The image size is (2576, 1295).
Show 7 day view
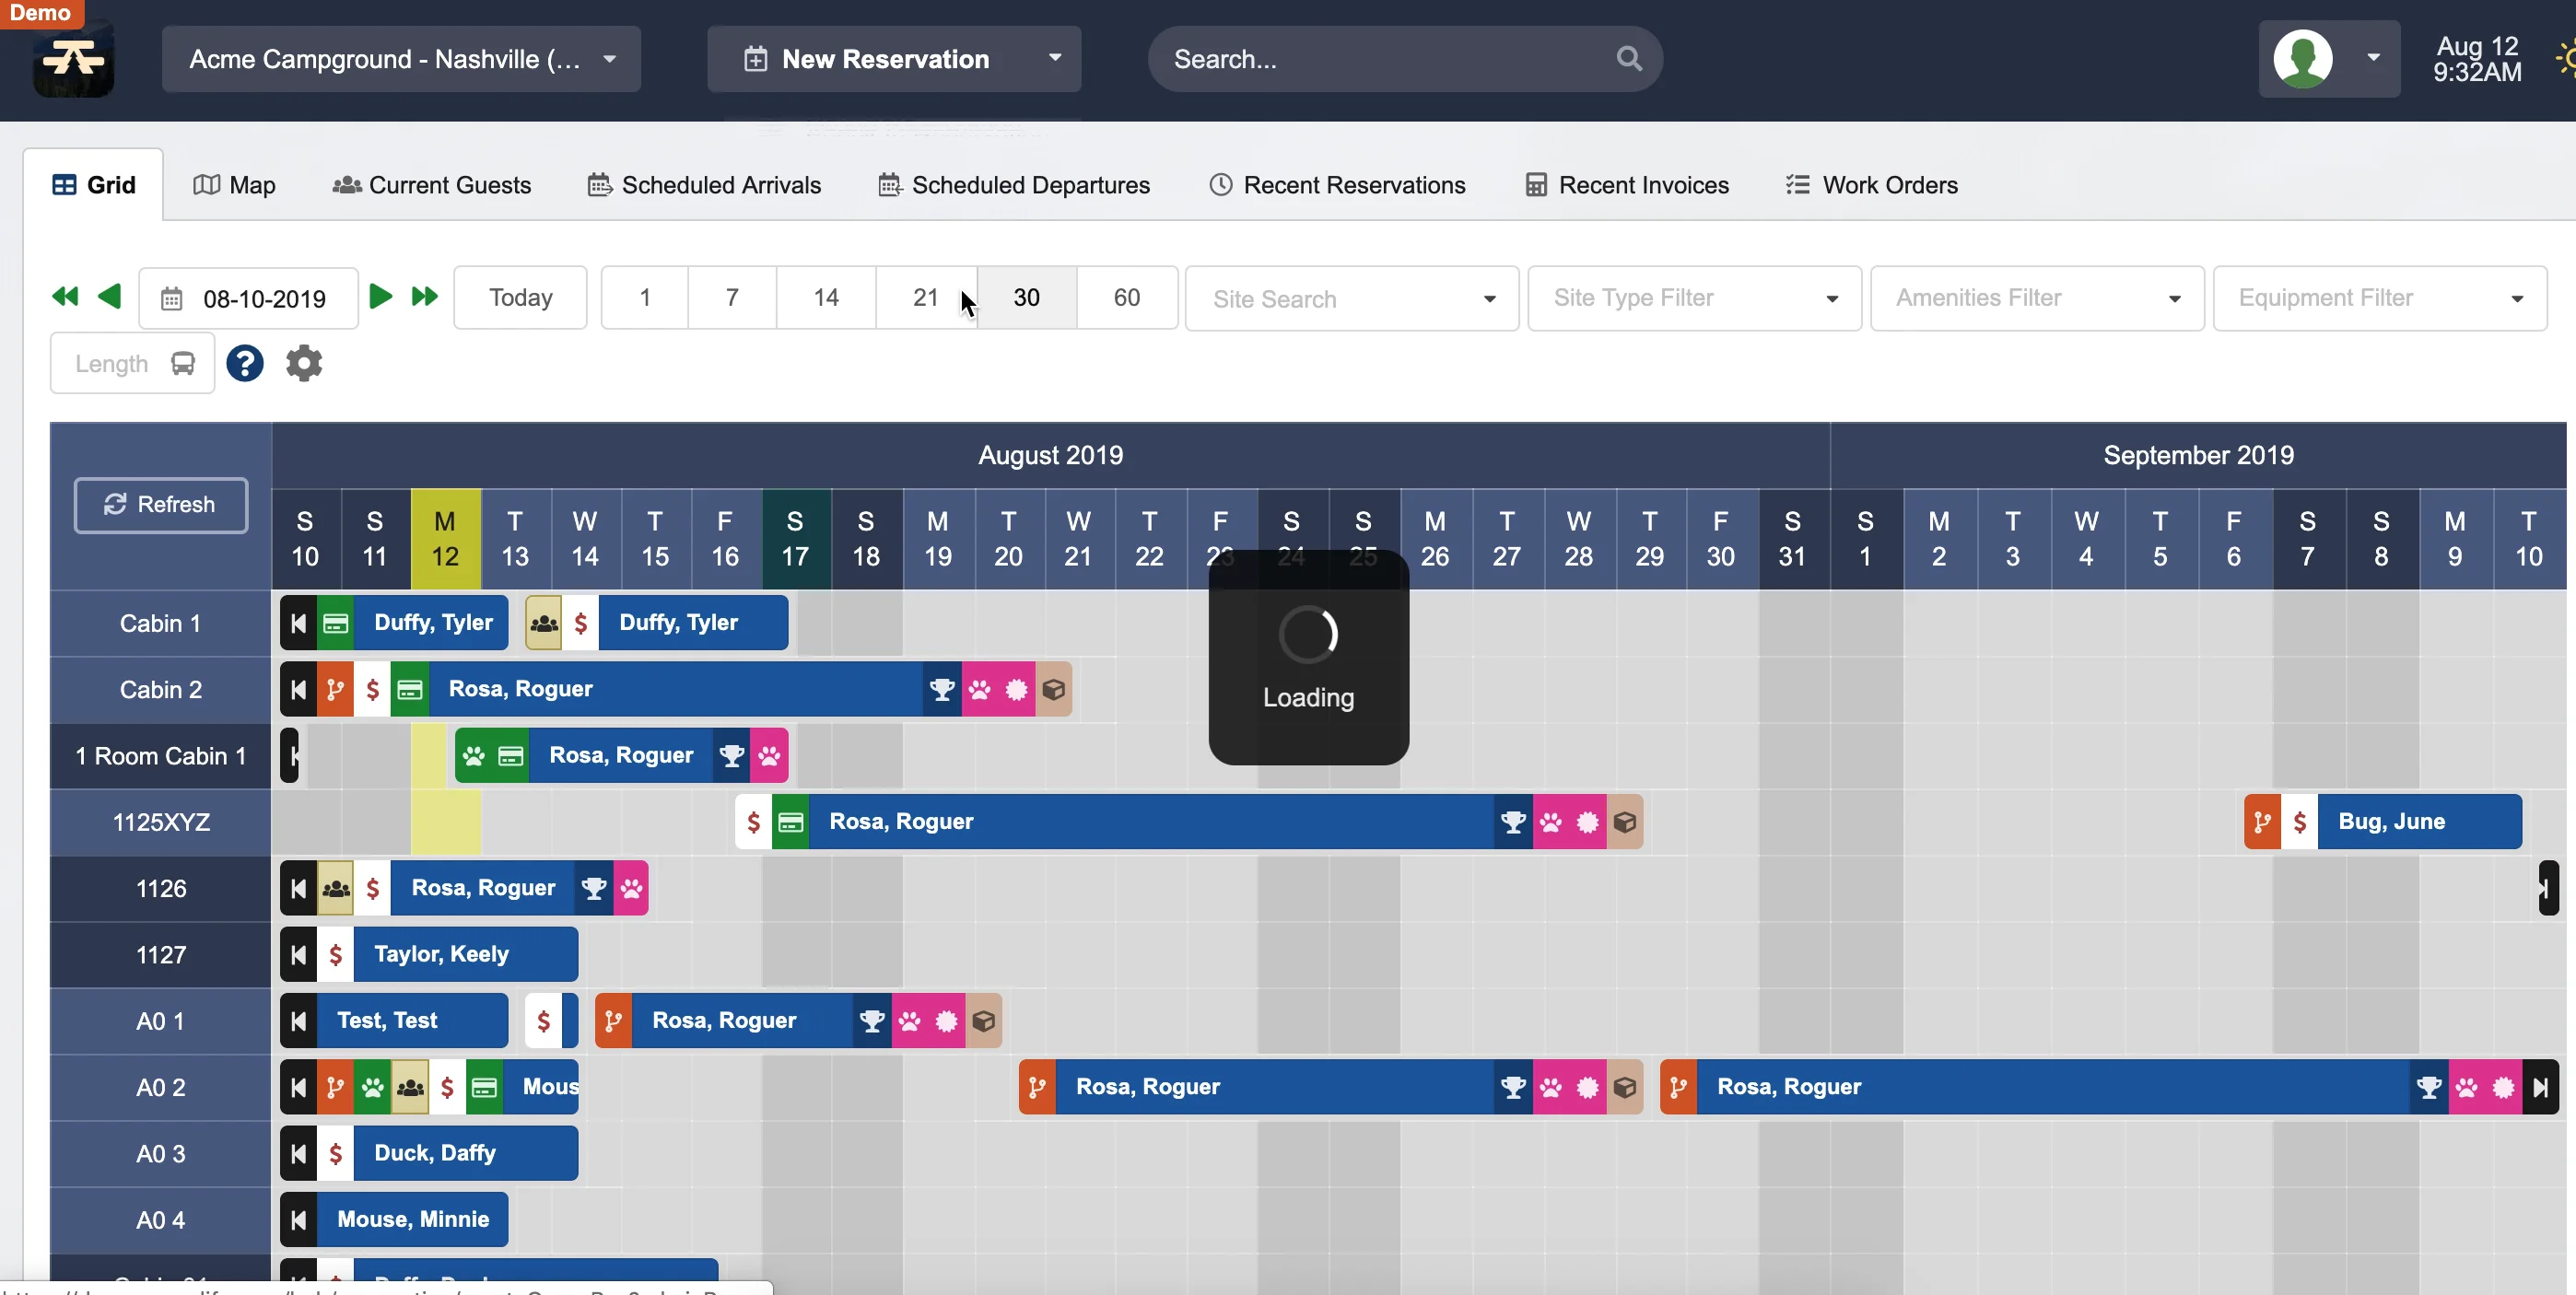732,297
